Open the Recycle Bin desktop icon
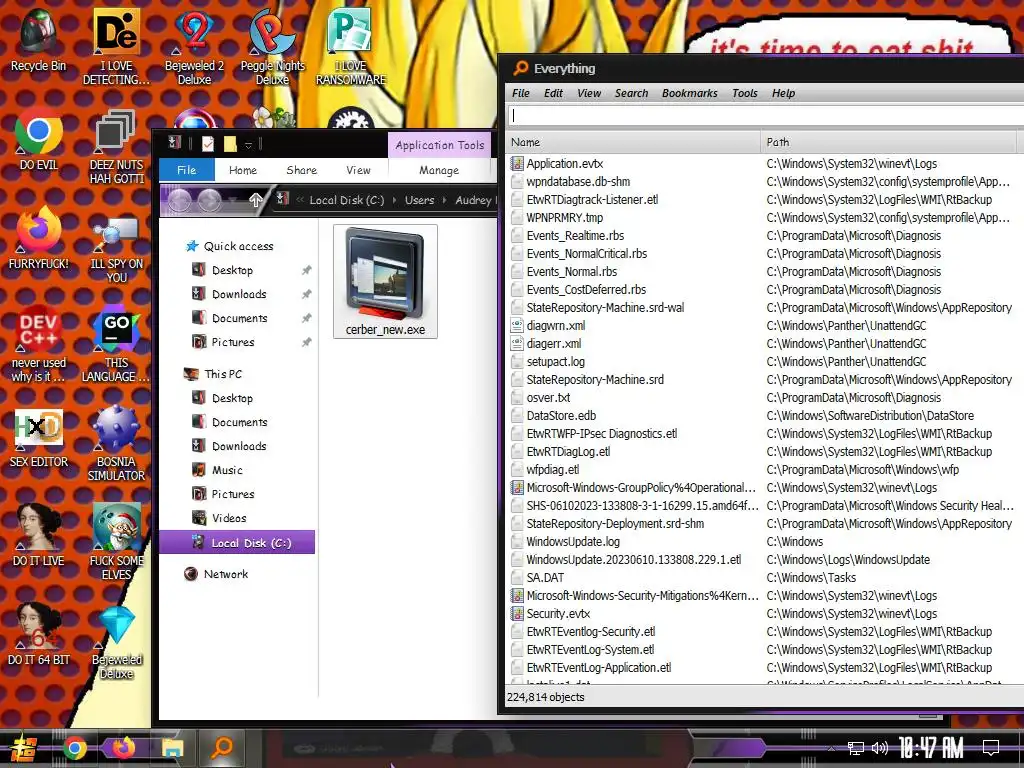This screenshot has height=768, width=1024. point(38,40)
